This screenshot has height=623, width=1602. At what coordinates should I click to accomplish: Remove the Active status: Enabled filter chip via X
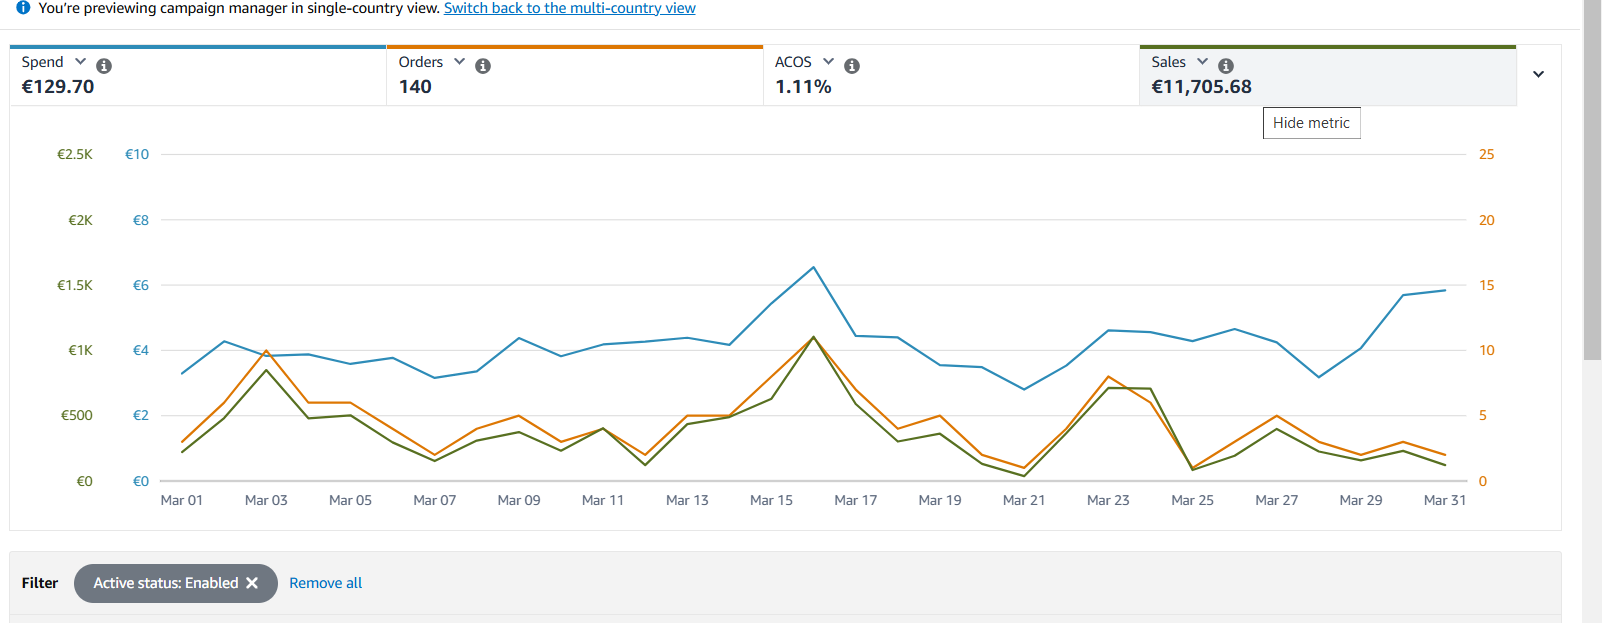[252, 583]
